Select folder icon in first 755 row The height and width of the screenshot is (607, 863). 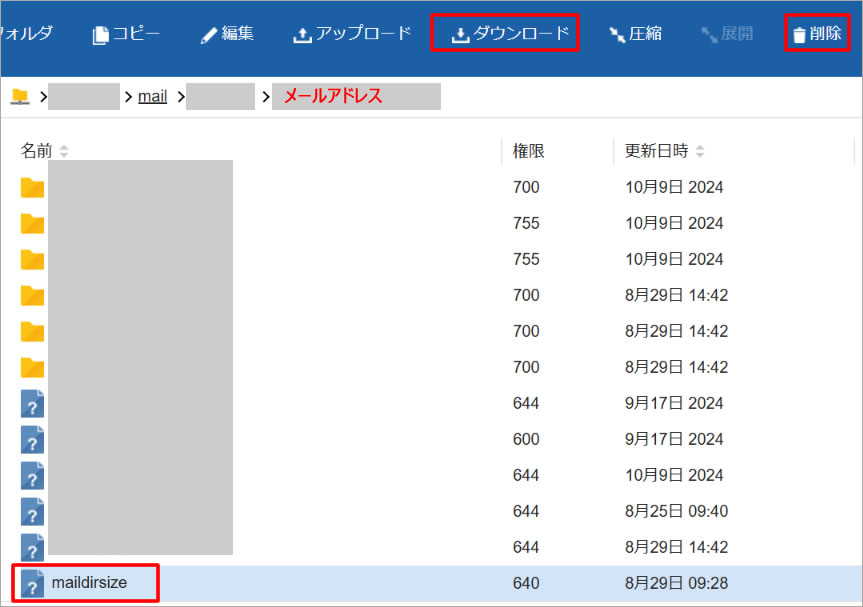(x=32, y=223)
